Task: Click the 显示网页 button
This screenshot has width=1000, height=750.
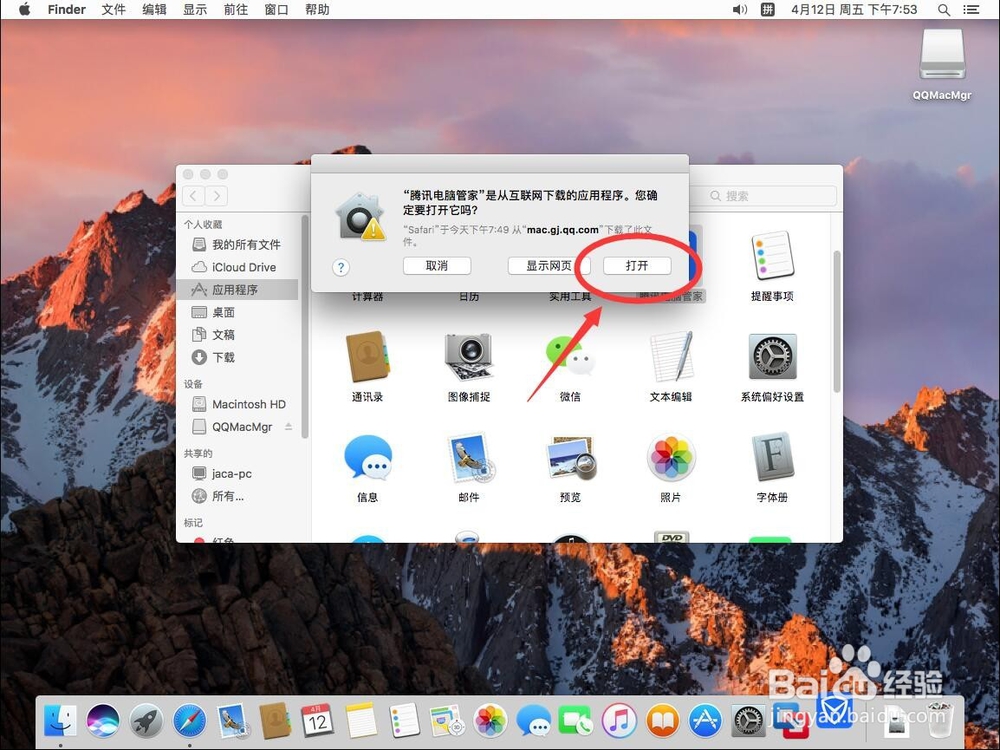Action: 548,266
